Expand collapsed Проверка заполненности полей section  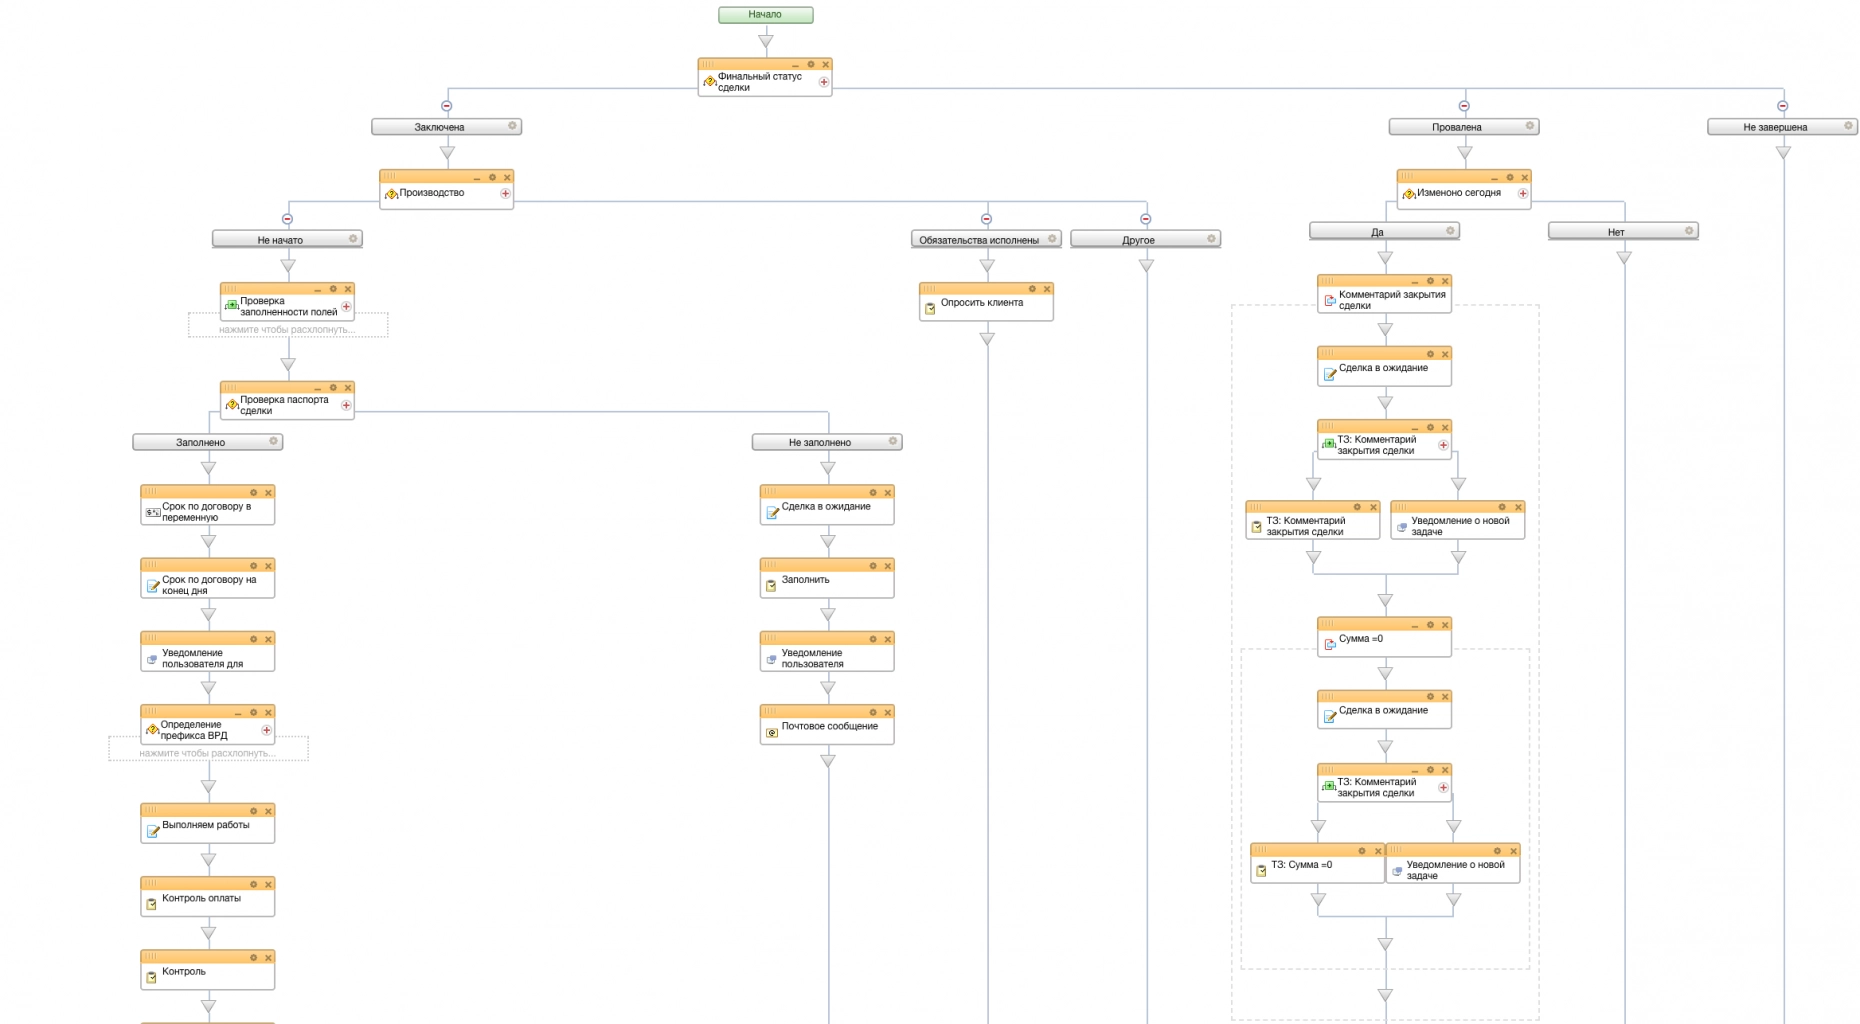pyautogui.click(x=288, y=329)
